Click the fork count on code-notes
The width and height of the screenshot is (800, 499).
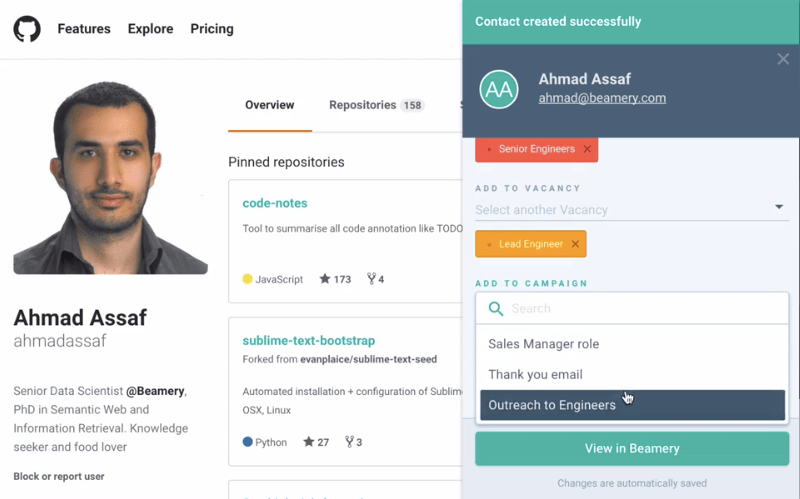coord(376,279)
